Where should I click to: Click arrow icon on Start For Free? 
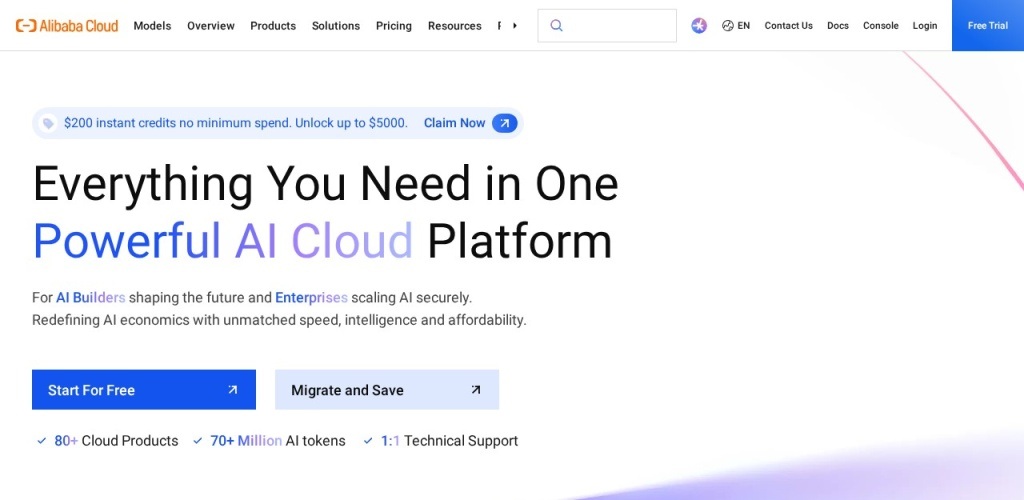point(232,390)
